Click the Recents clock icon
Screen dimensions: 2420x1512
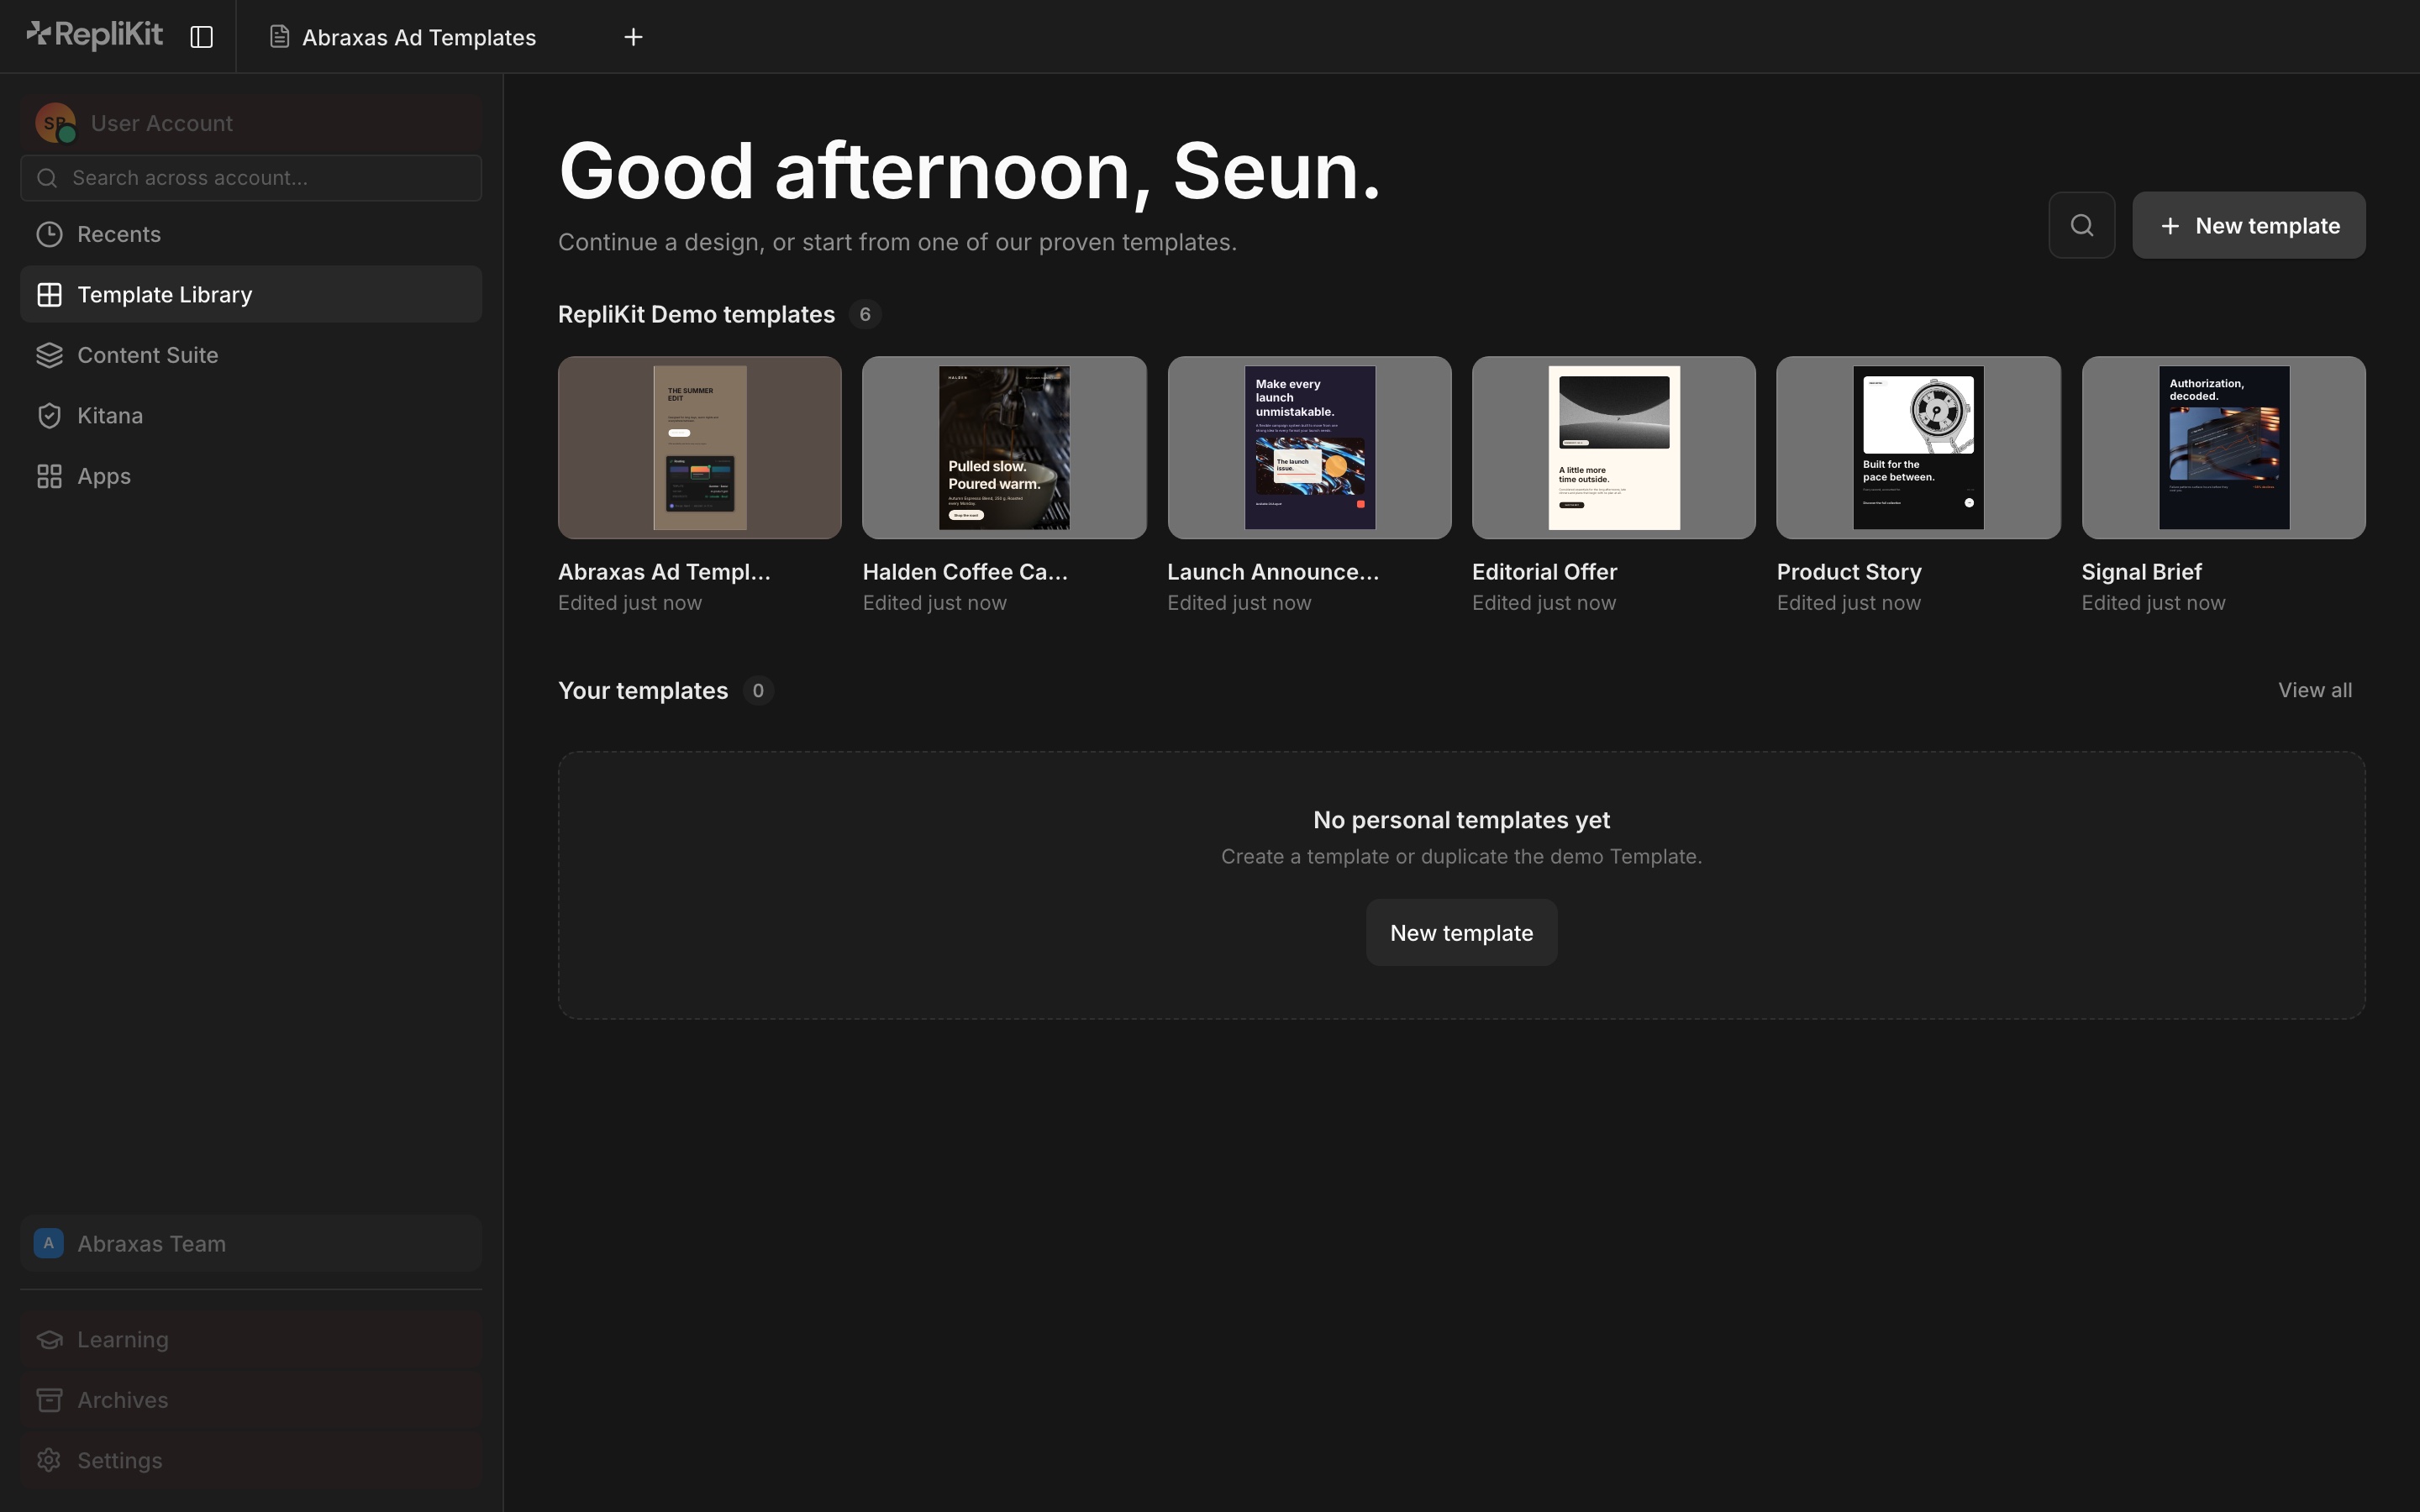49,234
